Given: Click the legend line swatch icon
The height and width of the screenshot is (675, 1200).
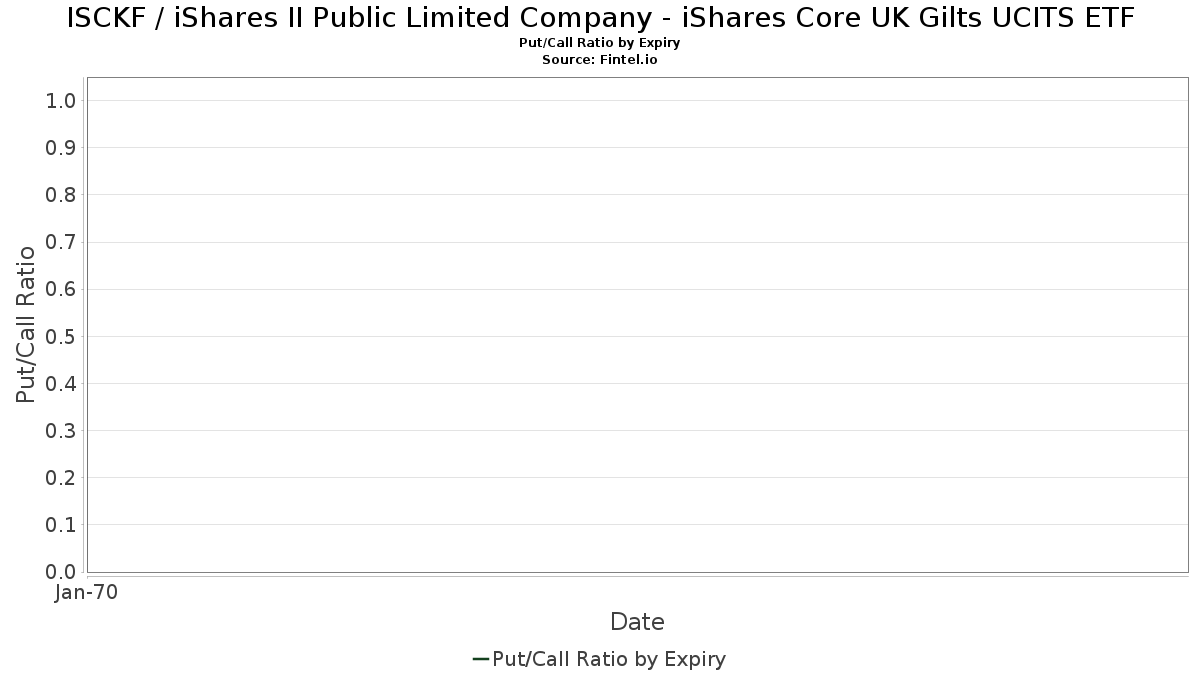Looking at the screenshot, I should click(480, 659).
